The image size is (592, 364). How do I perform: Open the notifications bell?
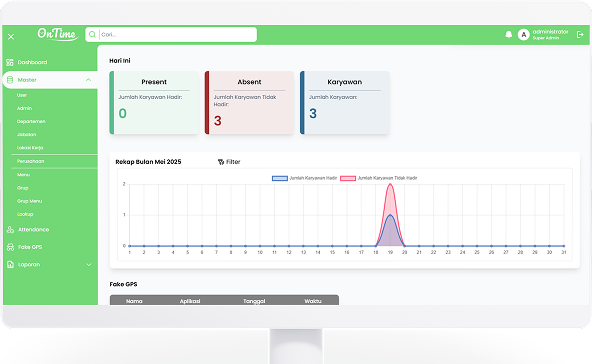(x=509, y=35)
